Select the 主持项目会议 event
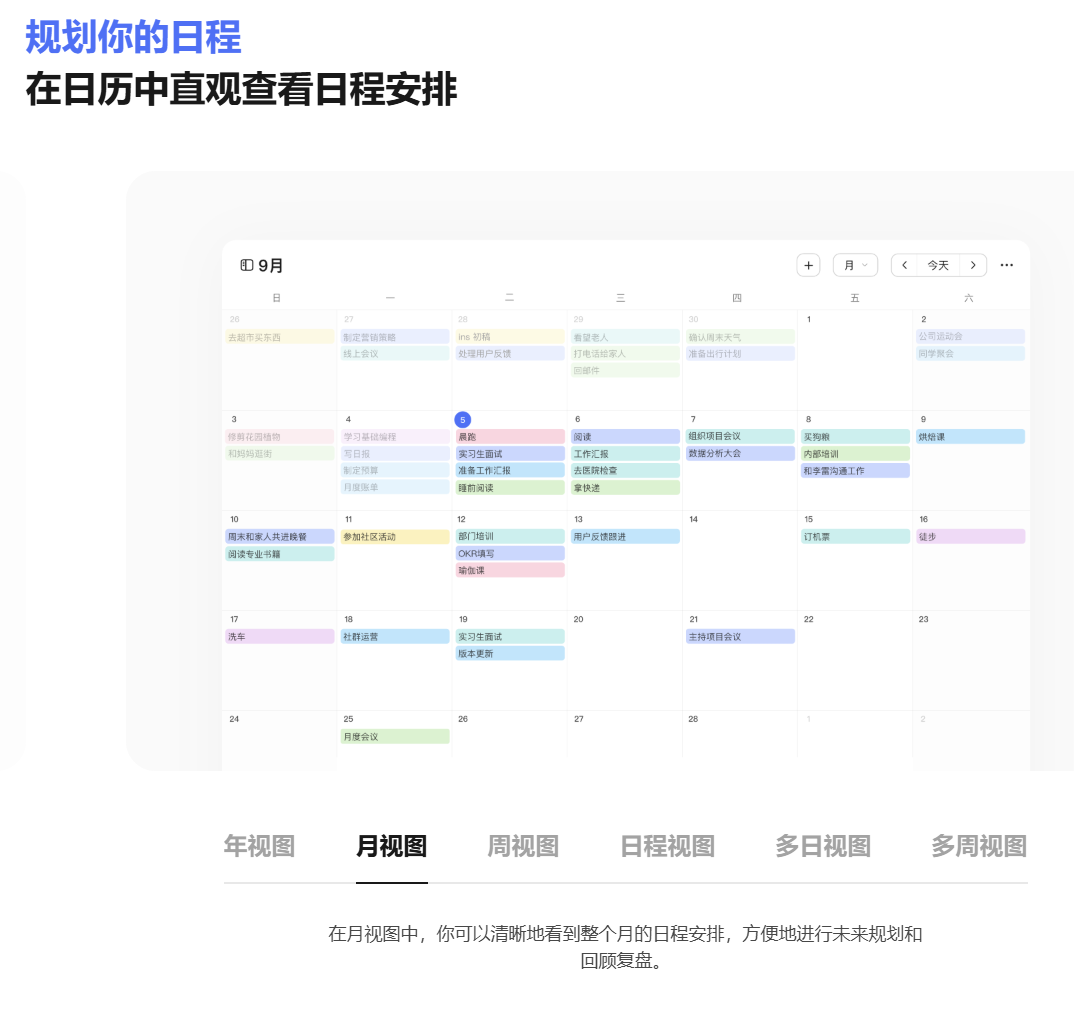Viewport: 1074px width, 1021px height. pos(740,637)
